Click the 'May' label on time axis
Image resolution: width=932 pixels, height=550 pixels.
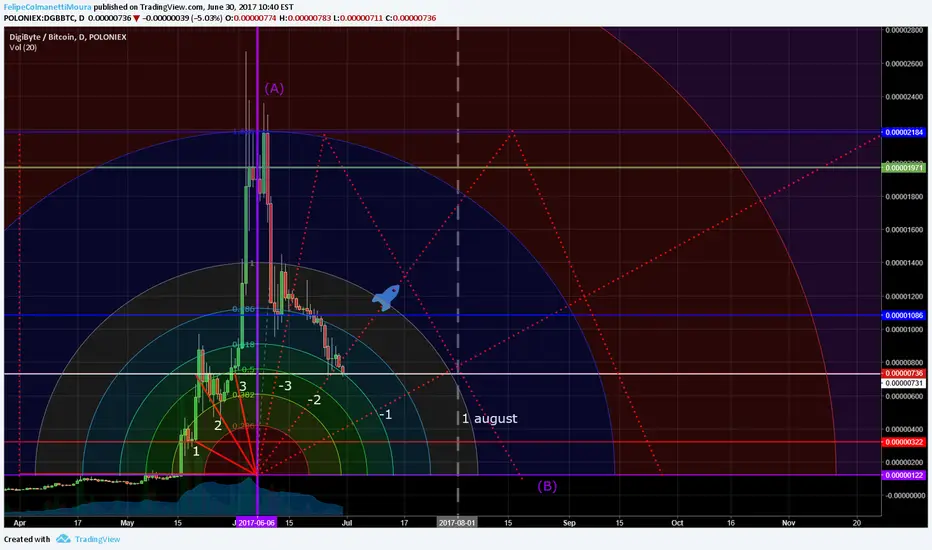click(127, 523)
